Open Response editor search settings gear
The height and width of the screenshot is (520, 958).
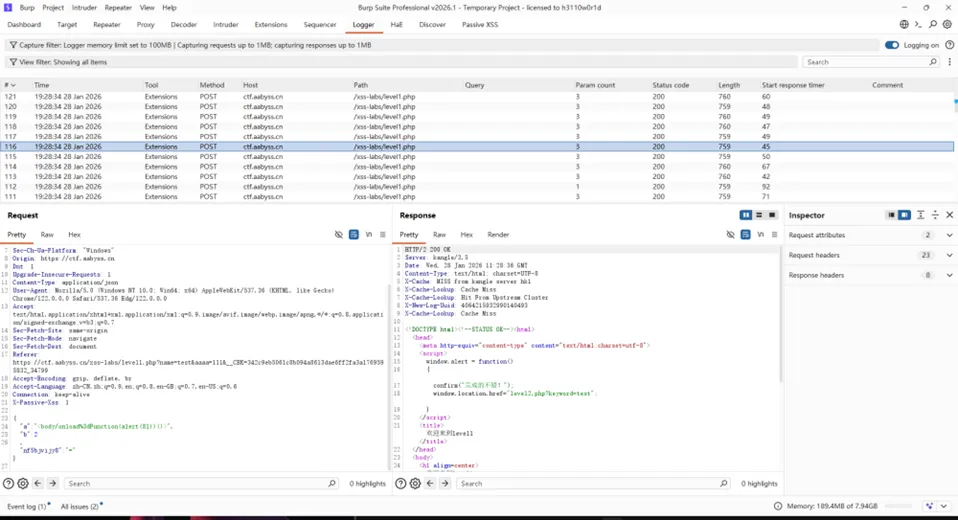pyautogui.click(x=415, y=483)
